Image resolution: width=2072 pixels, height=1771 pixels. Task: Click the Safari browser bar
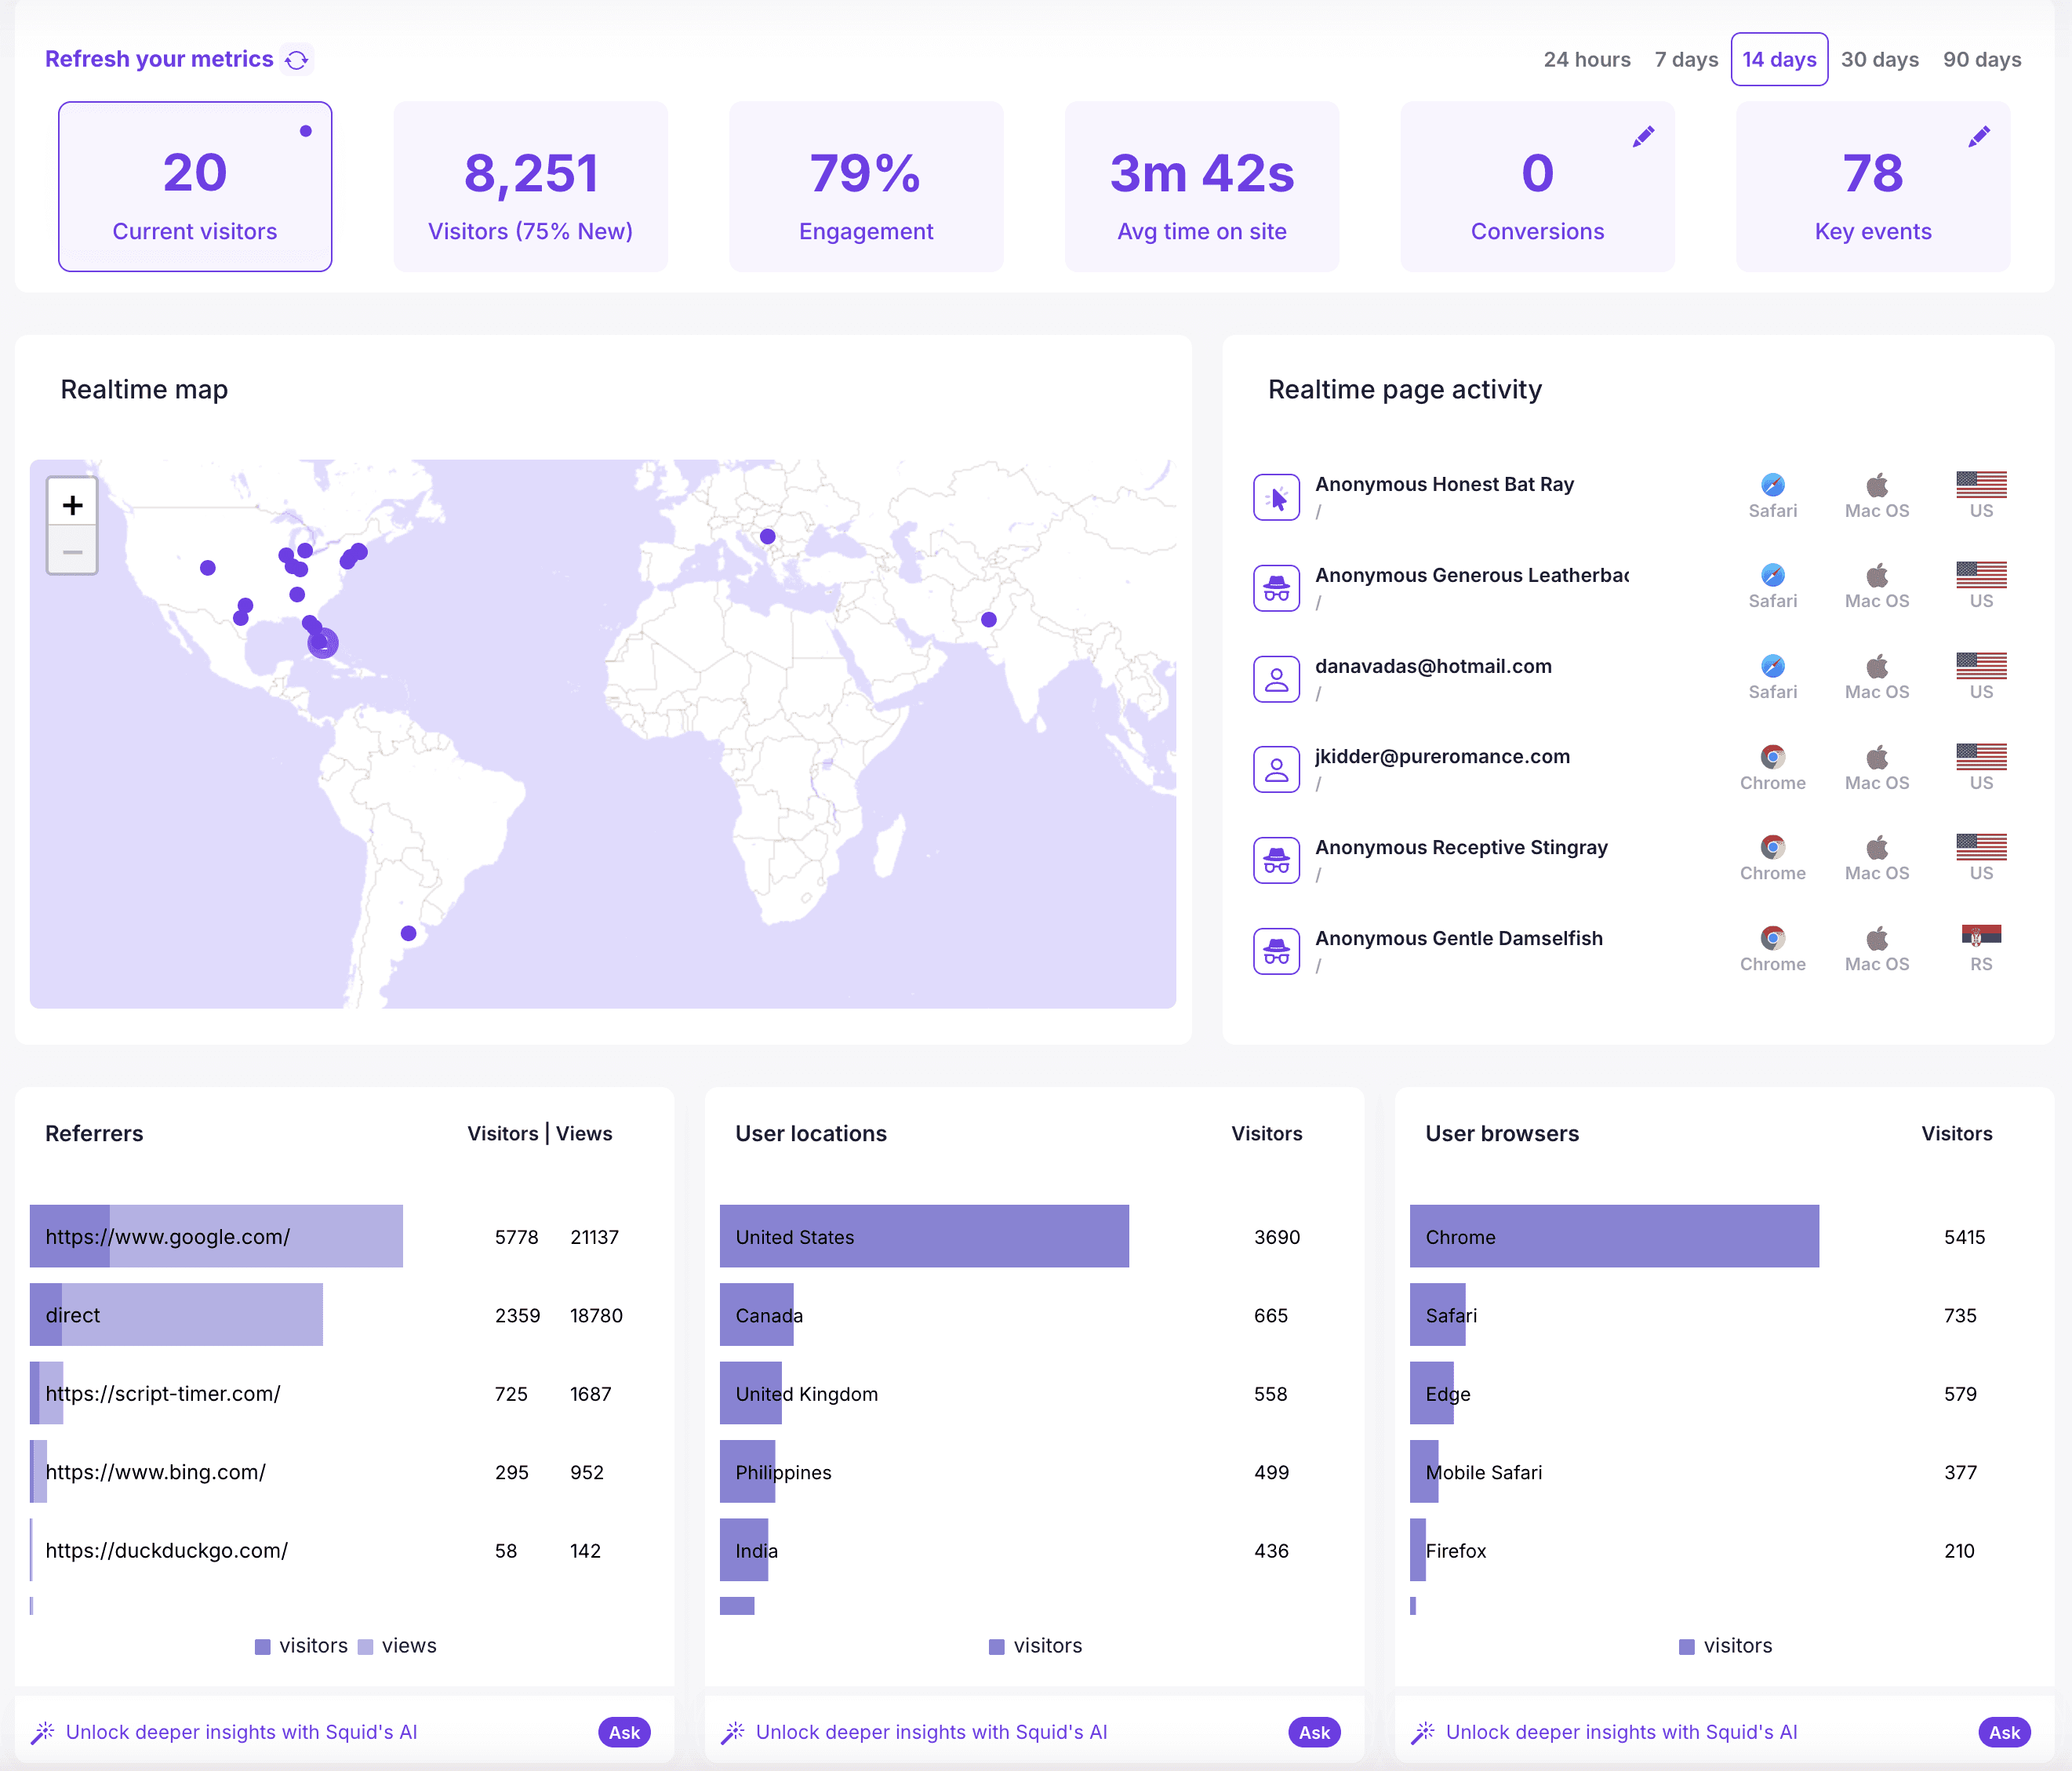point(1438,1314)
